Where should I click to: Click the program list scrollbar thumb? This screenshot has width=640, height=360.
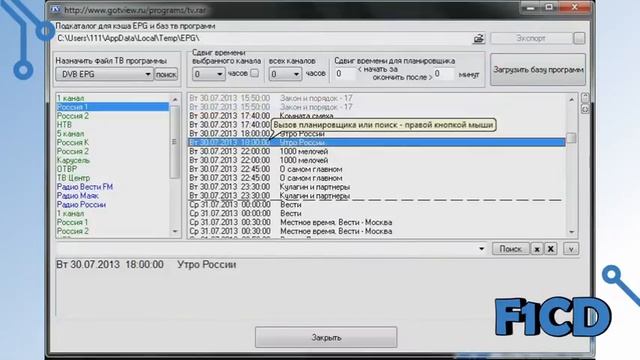click(x=571, y=138)
